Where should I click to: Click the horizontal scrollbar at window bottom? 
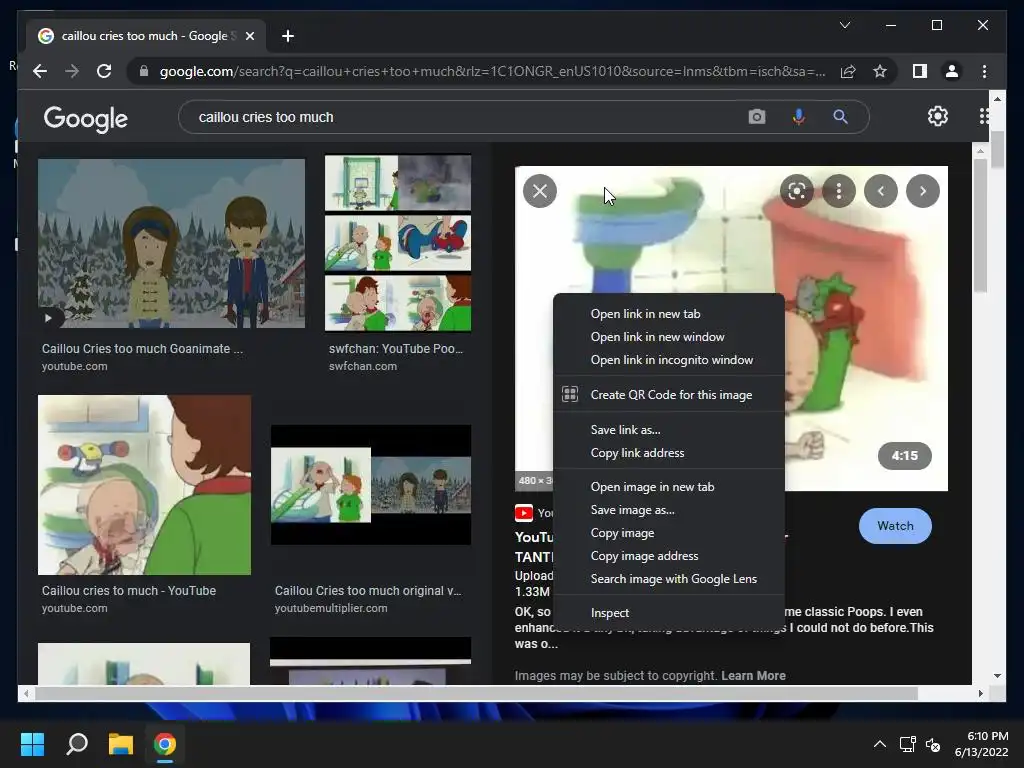click(x=477, y=694)
